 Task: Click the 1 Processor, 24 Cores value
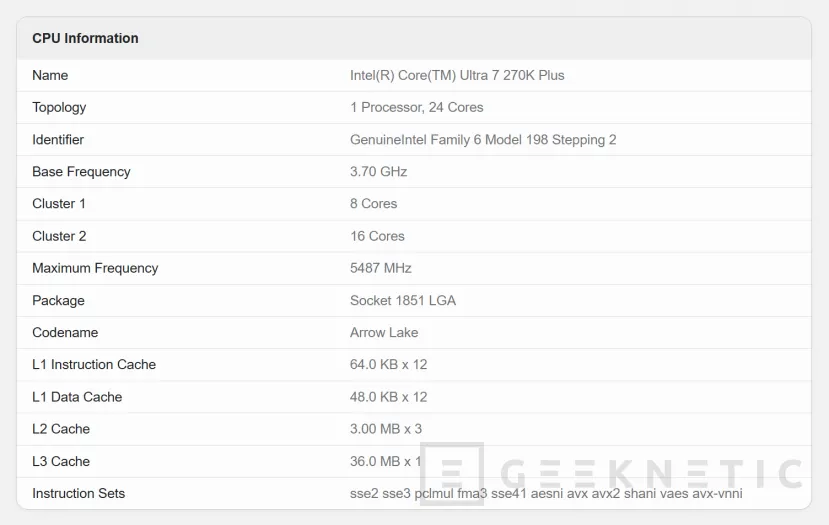click(417, 107)
